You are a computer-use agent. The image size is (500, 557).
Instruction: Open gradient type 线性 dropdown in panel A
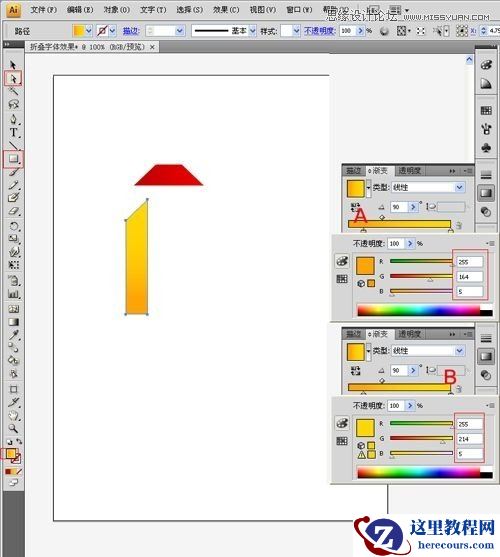point(460,187)
